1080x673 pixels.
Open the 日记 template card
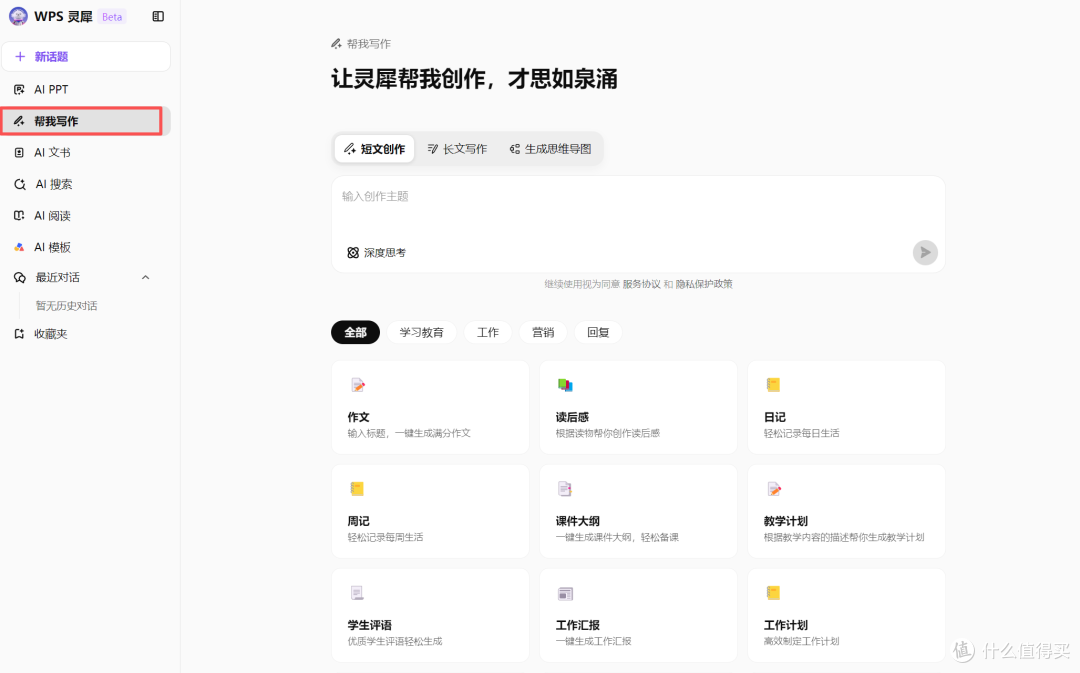pos(847,407)
